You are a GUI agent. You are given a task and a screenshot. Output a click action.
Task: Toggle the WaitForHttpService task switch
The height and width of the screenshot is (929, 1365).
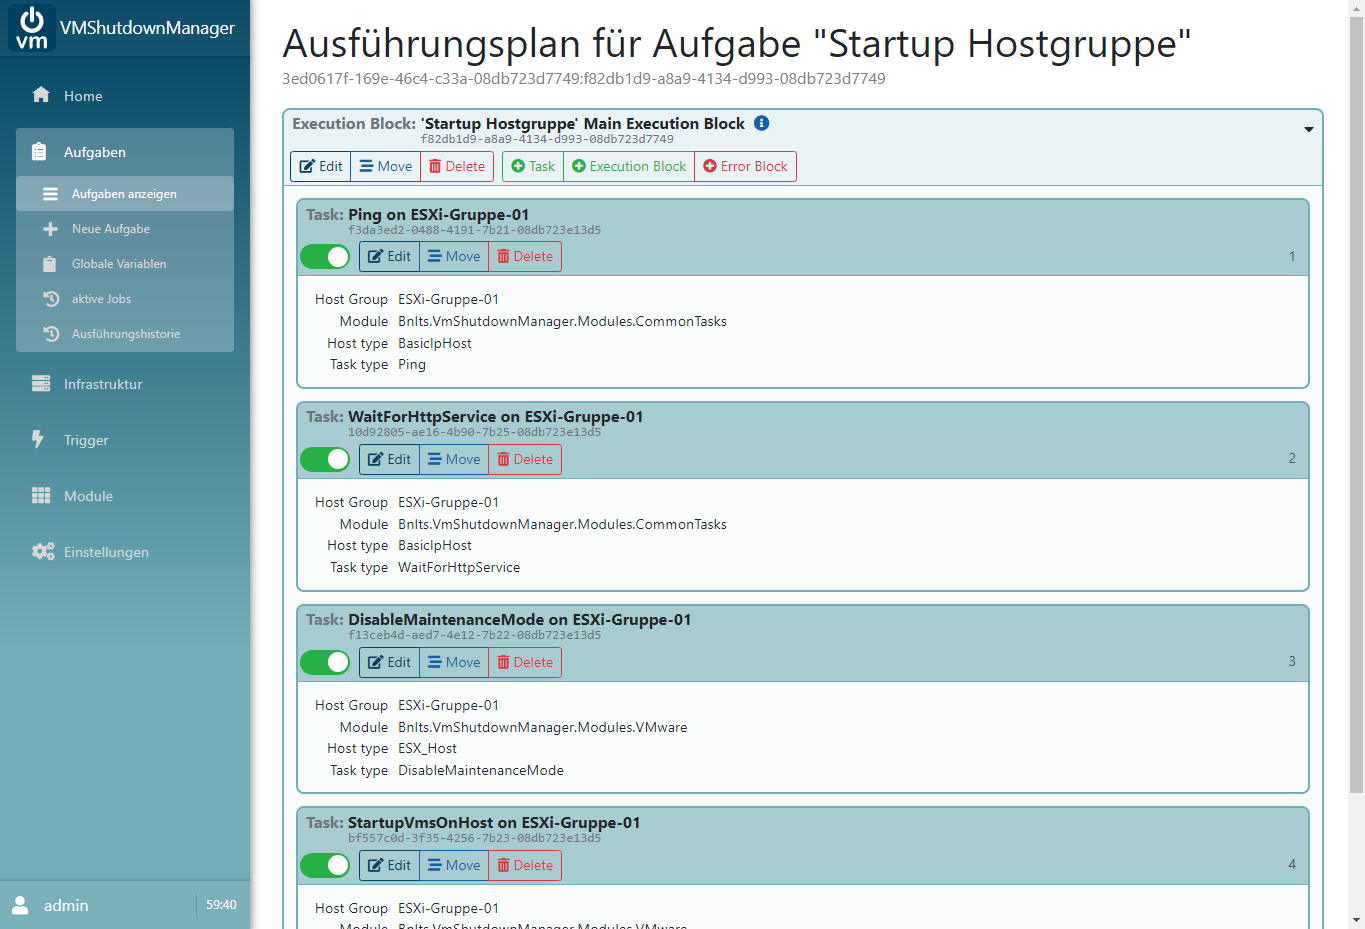coord(325,460)
